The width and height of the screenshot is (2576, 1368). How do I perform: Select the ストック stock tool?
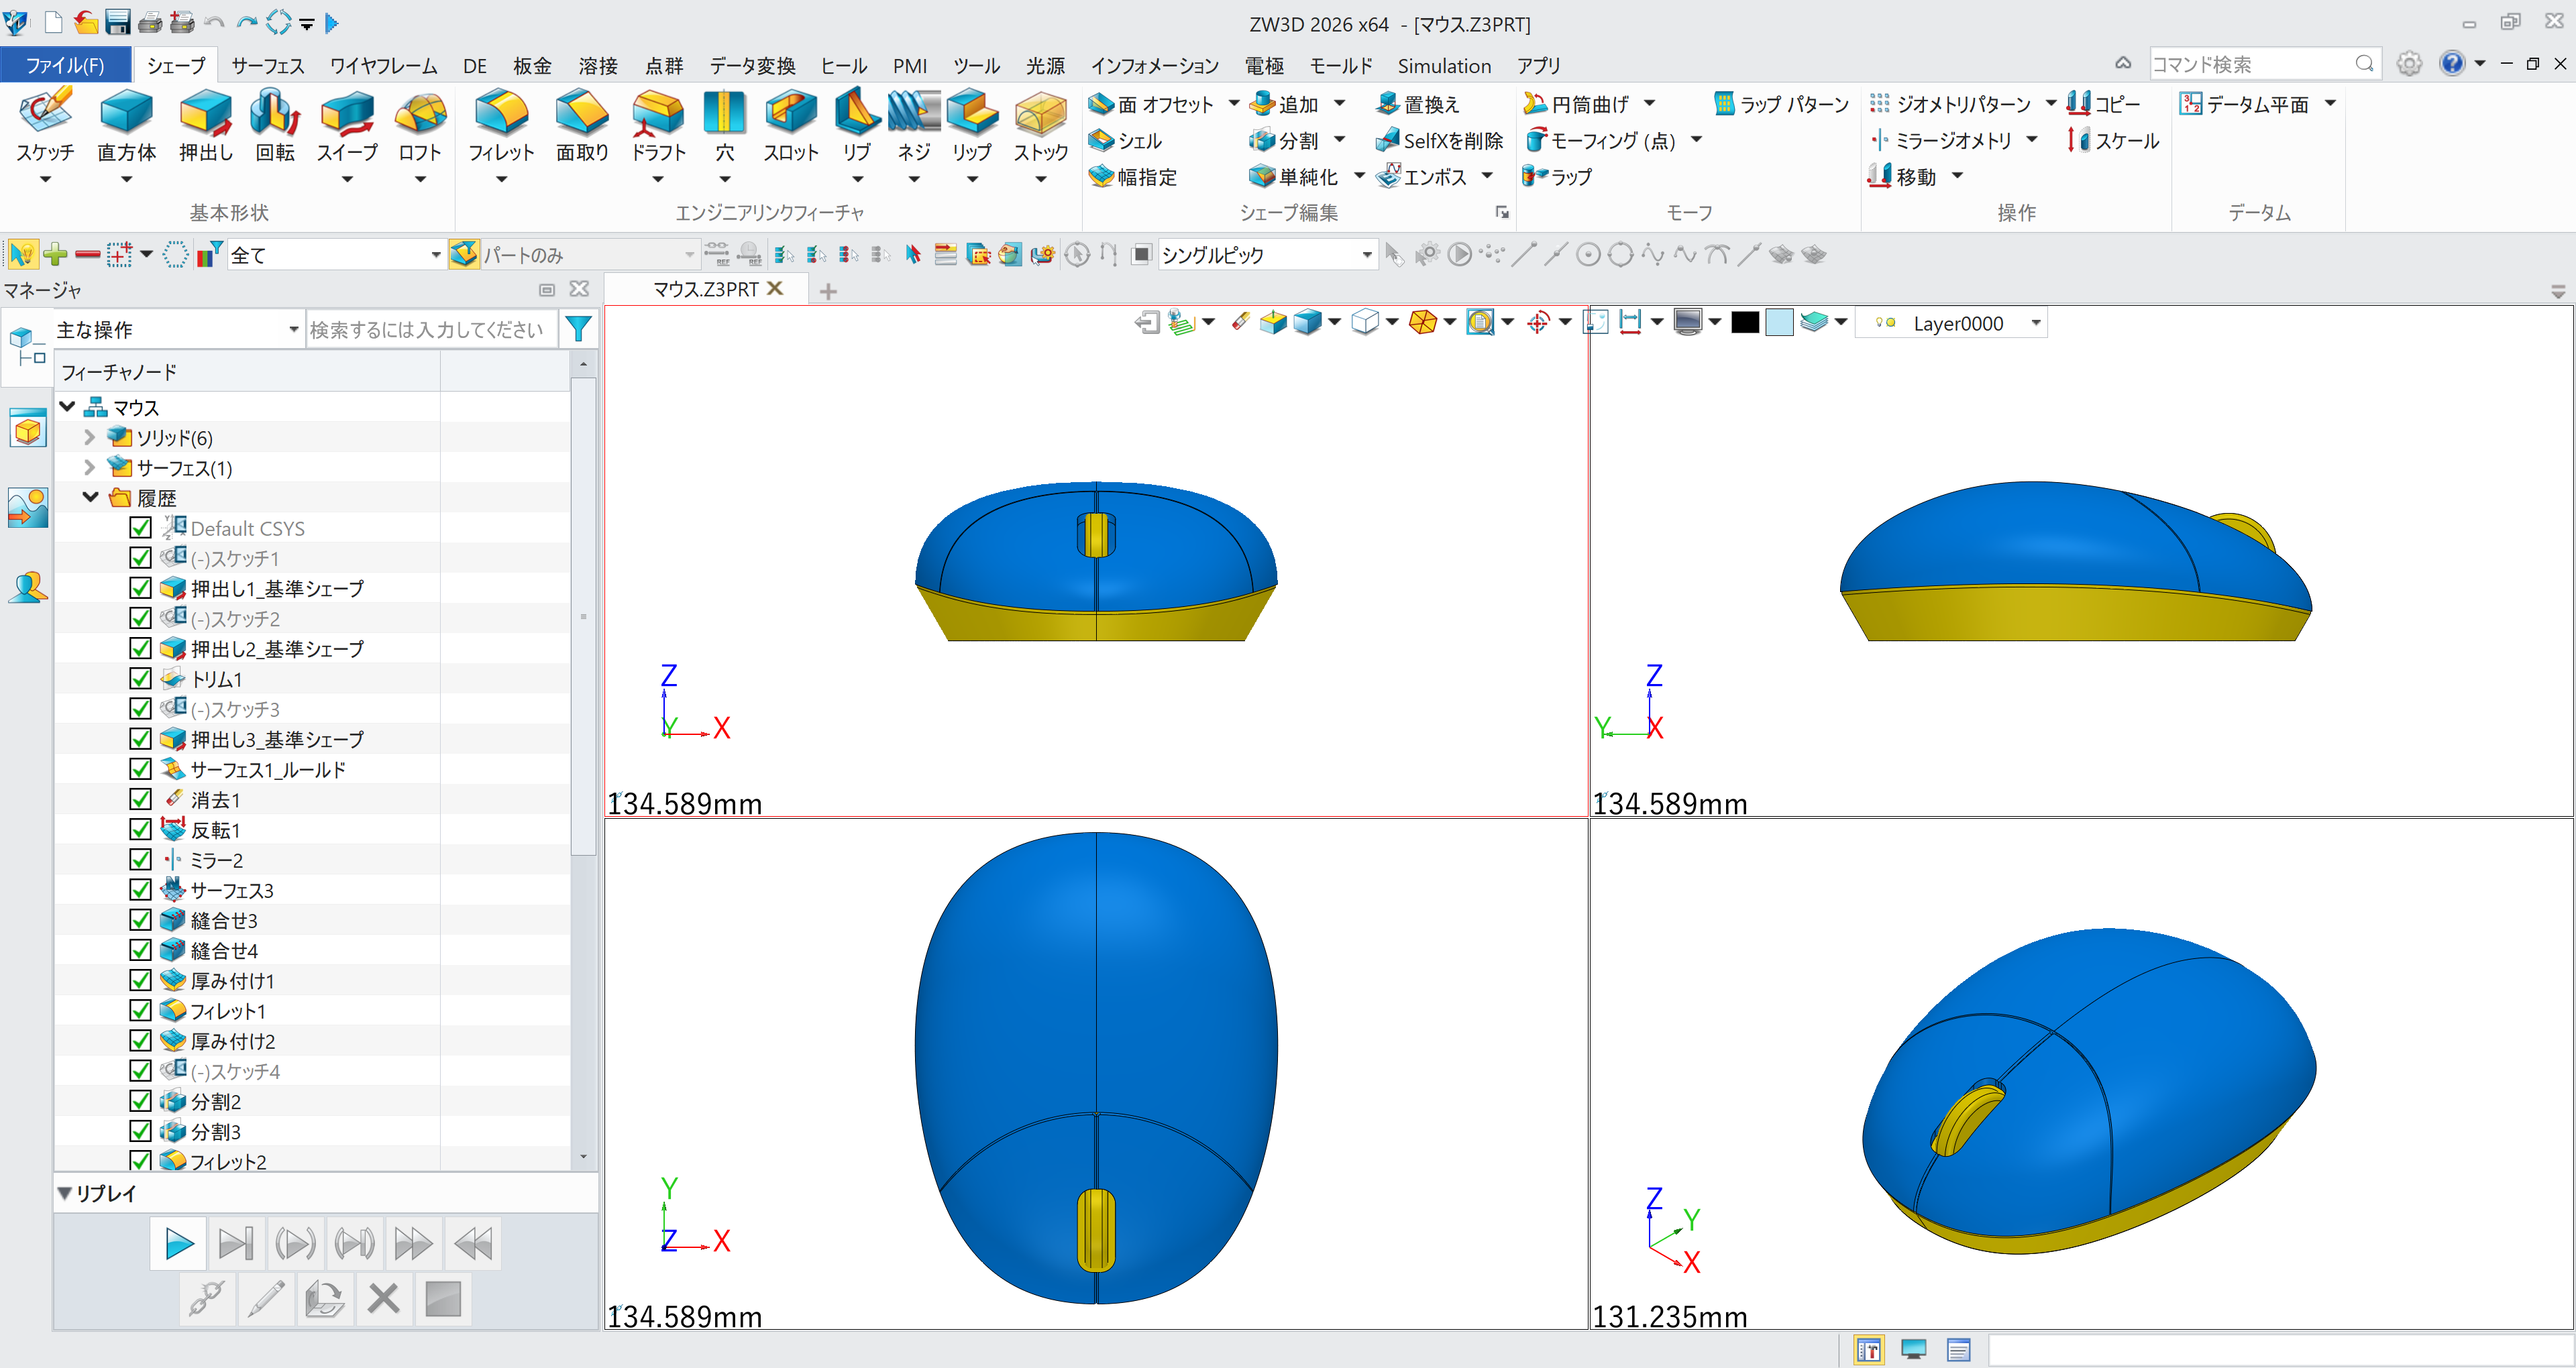click(1041, 126)
